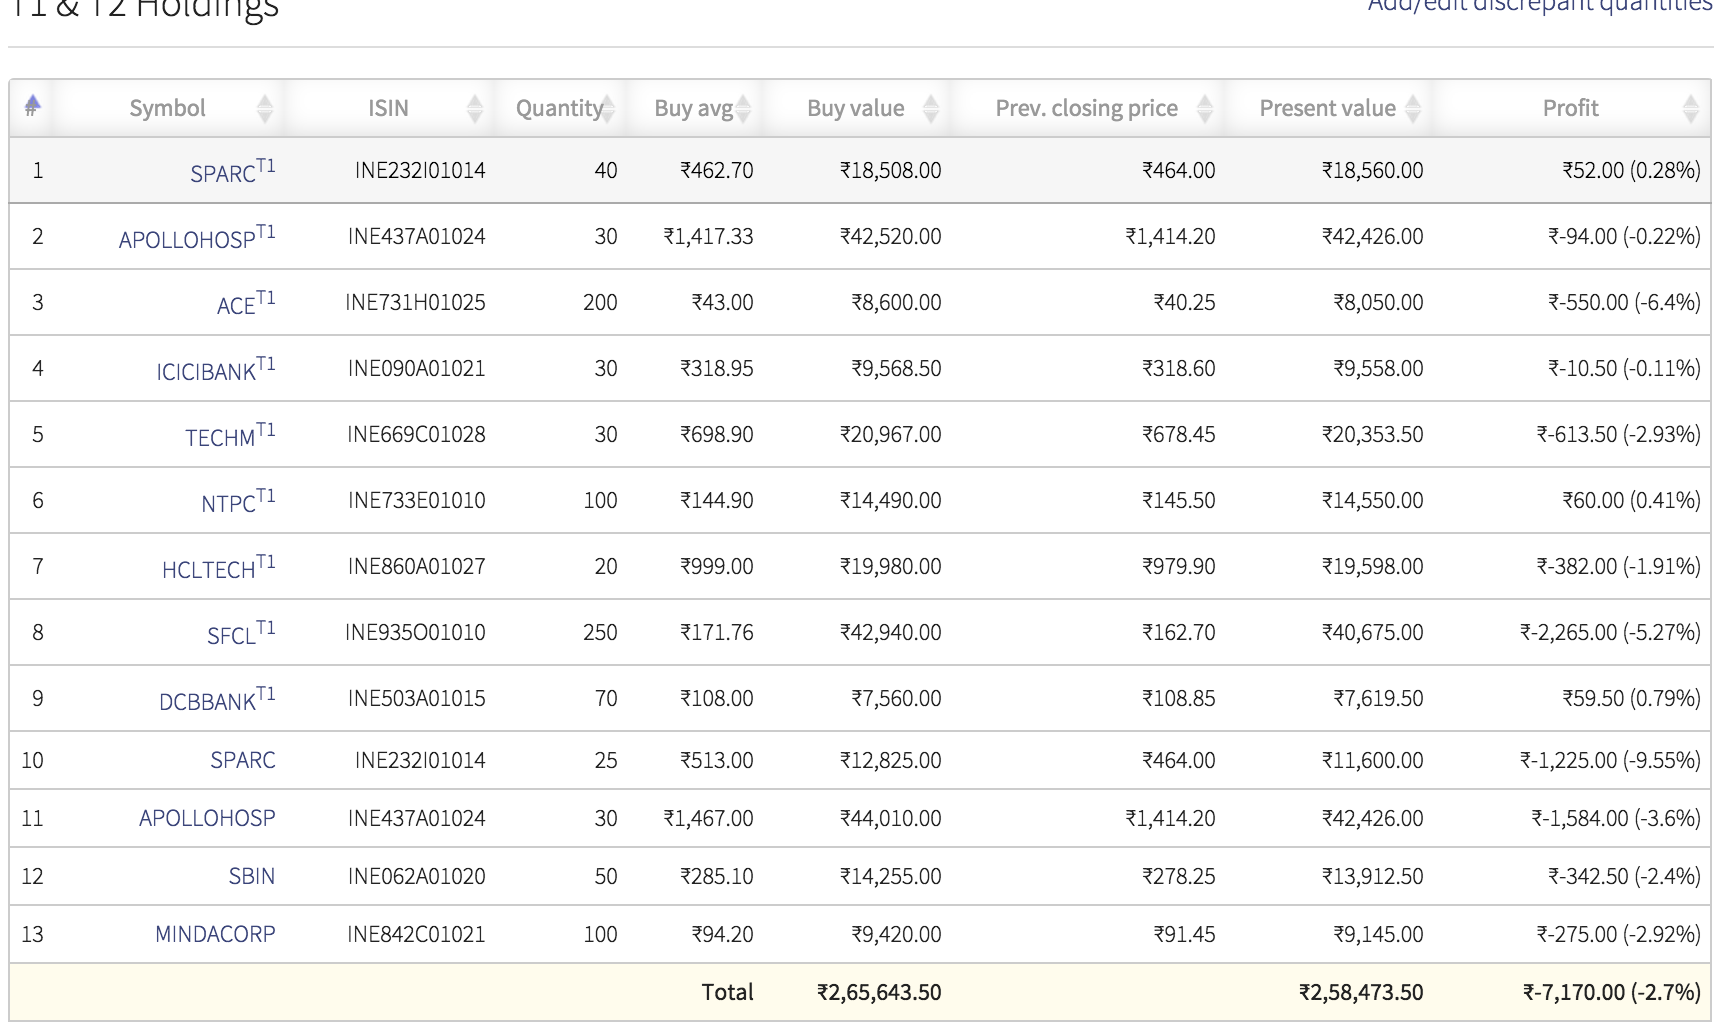Open SBIN symbol link
1736x1030 pixels.
[252, 876]
